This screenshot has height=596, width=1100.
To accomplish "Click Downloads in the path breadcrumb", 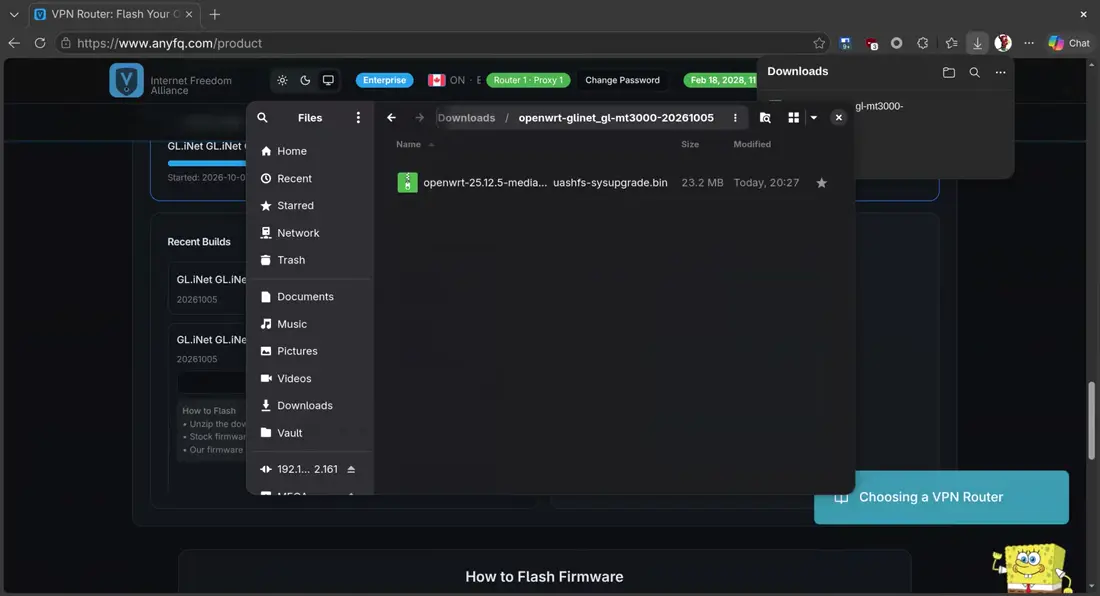I will pyautogui.click(x=467, y=118).
